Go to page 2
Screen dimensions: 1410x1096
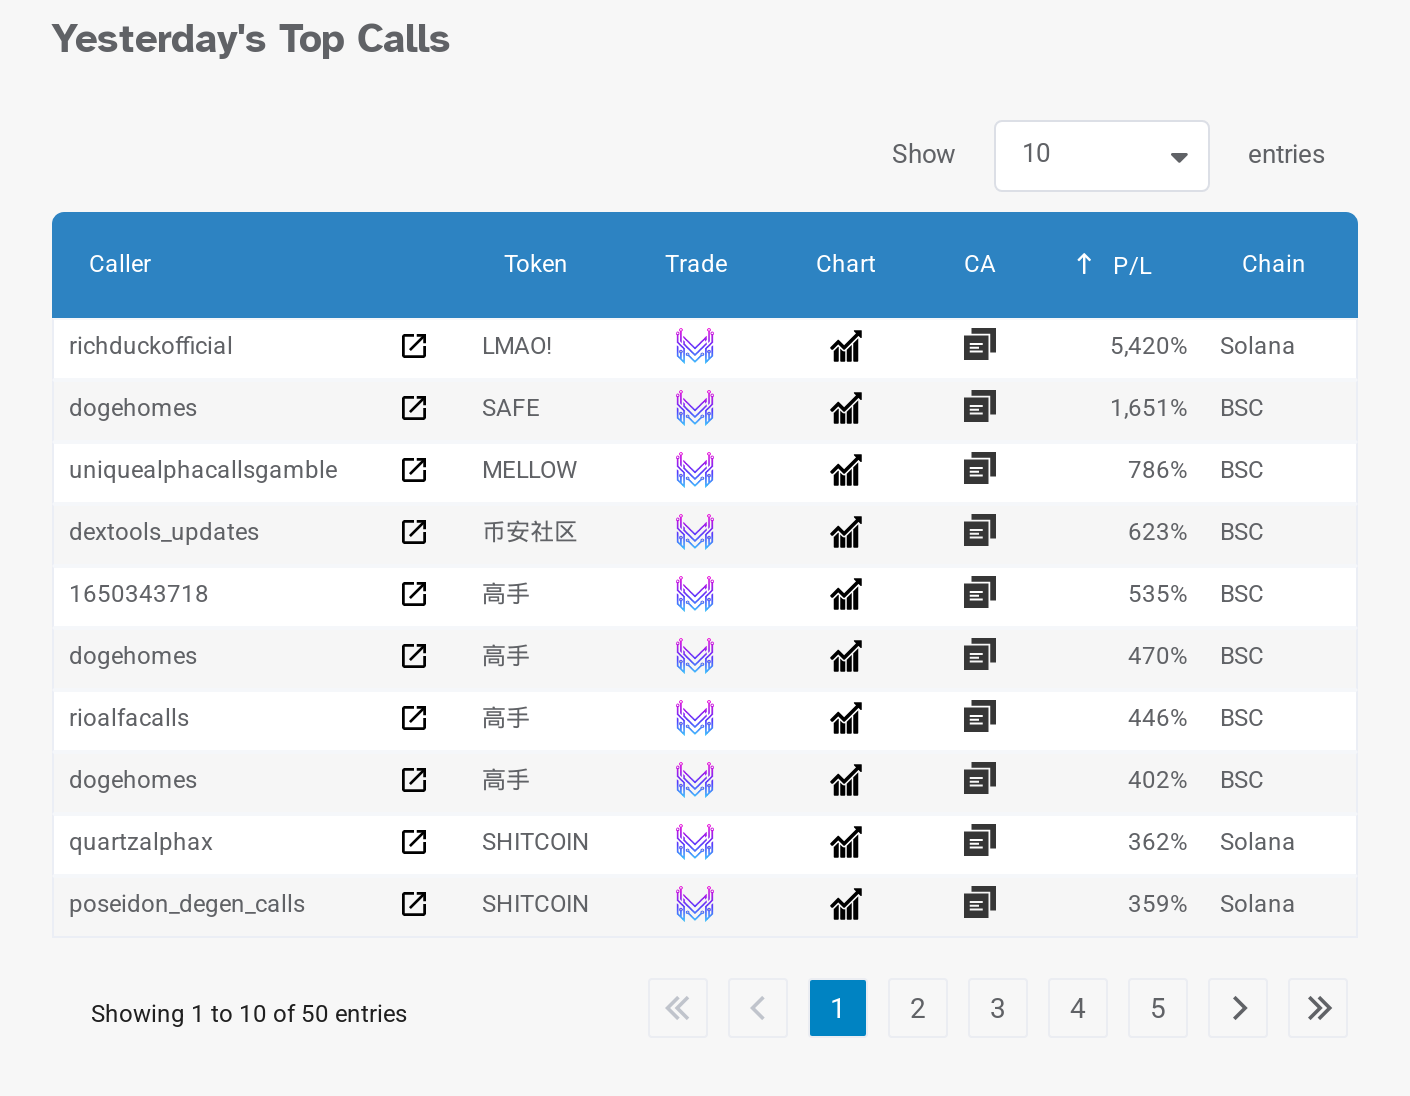click(x=917, y=1008)
